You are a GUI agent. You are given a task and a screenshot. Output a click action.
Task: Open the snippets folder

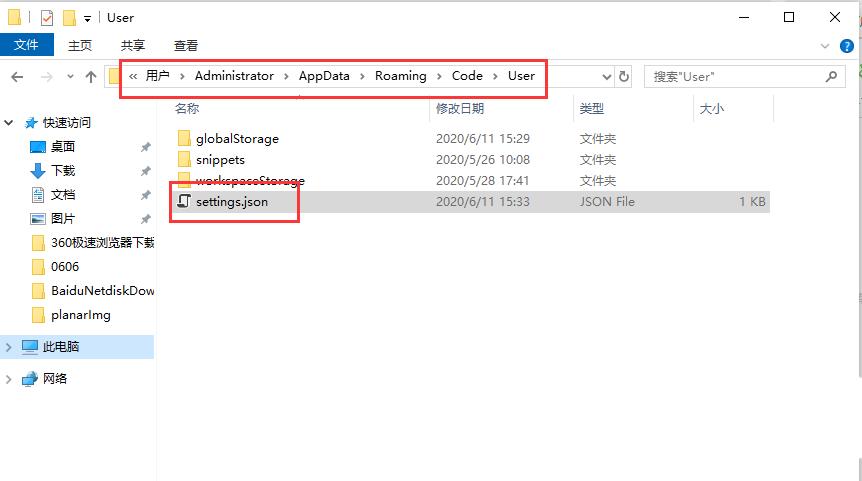point(220,160)
